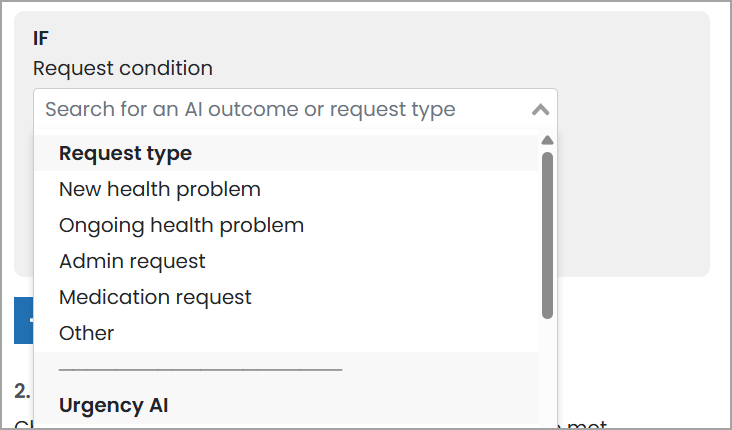Click the separator line under Other
The width and height of the screenshot is (732, 430).
(x=200, y=369)
